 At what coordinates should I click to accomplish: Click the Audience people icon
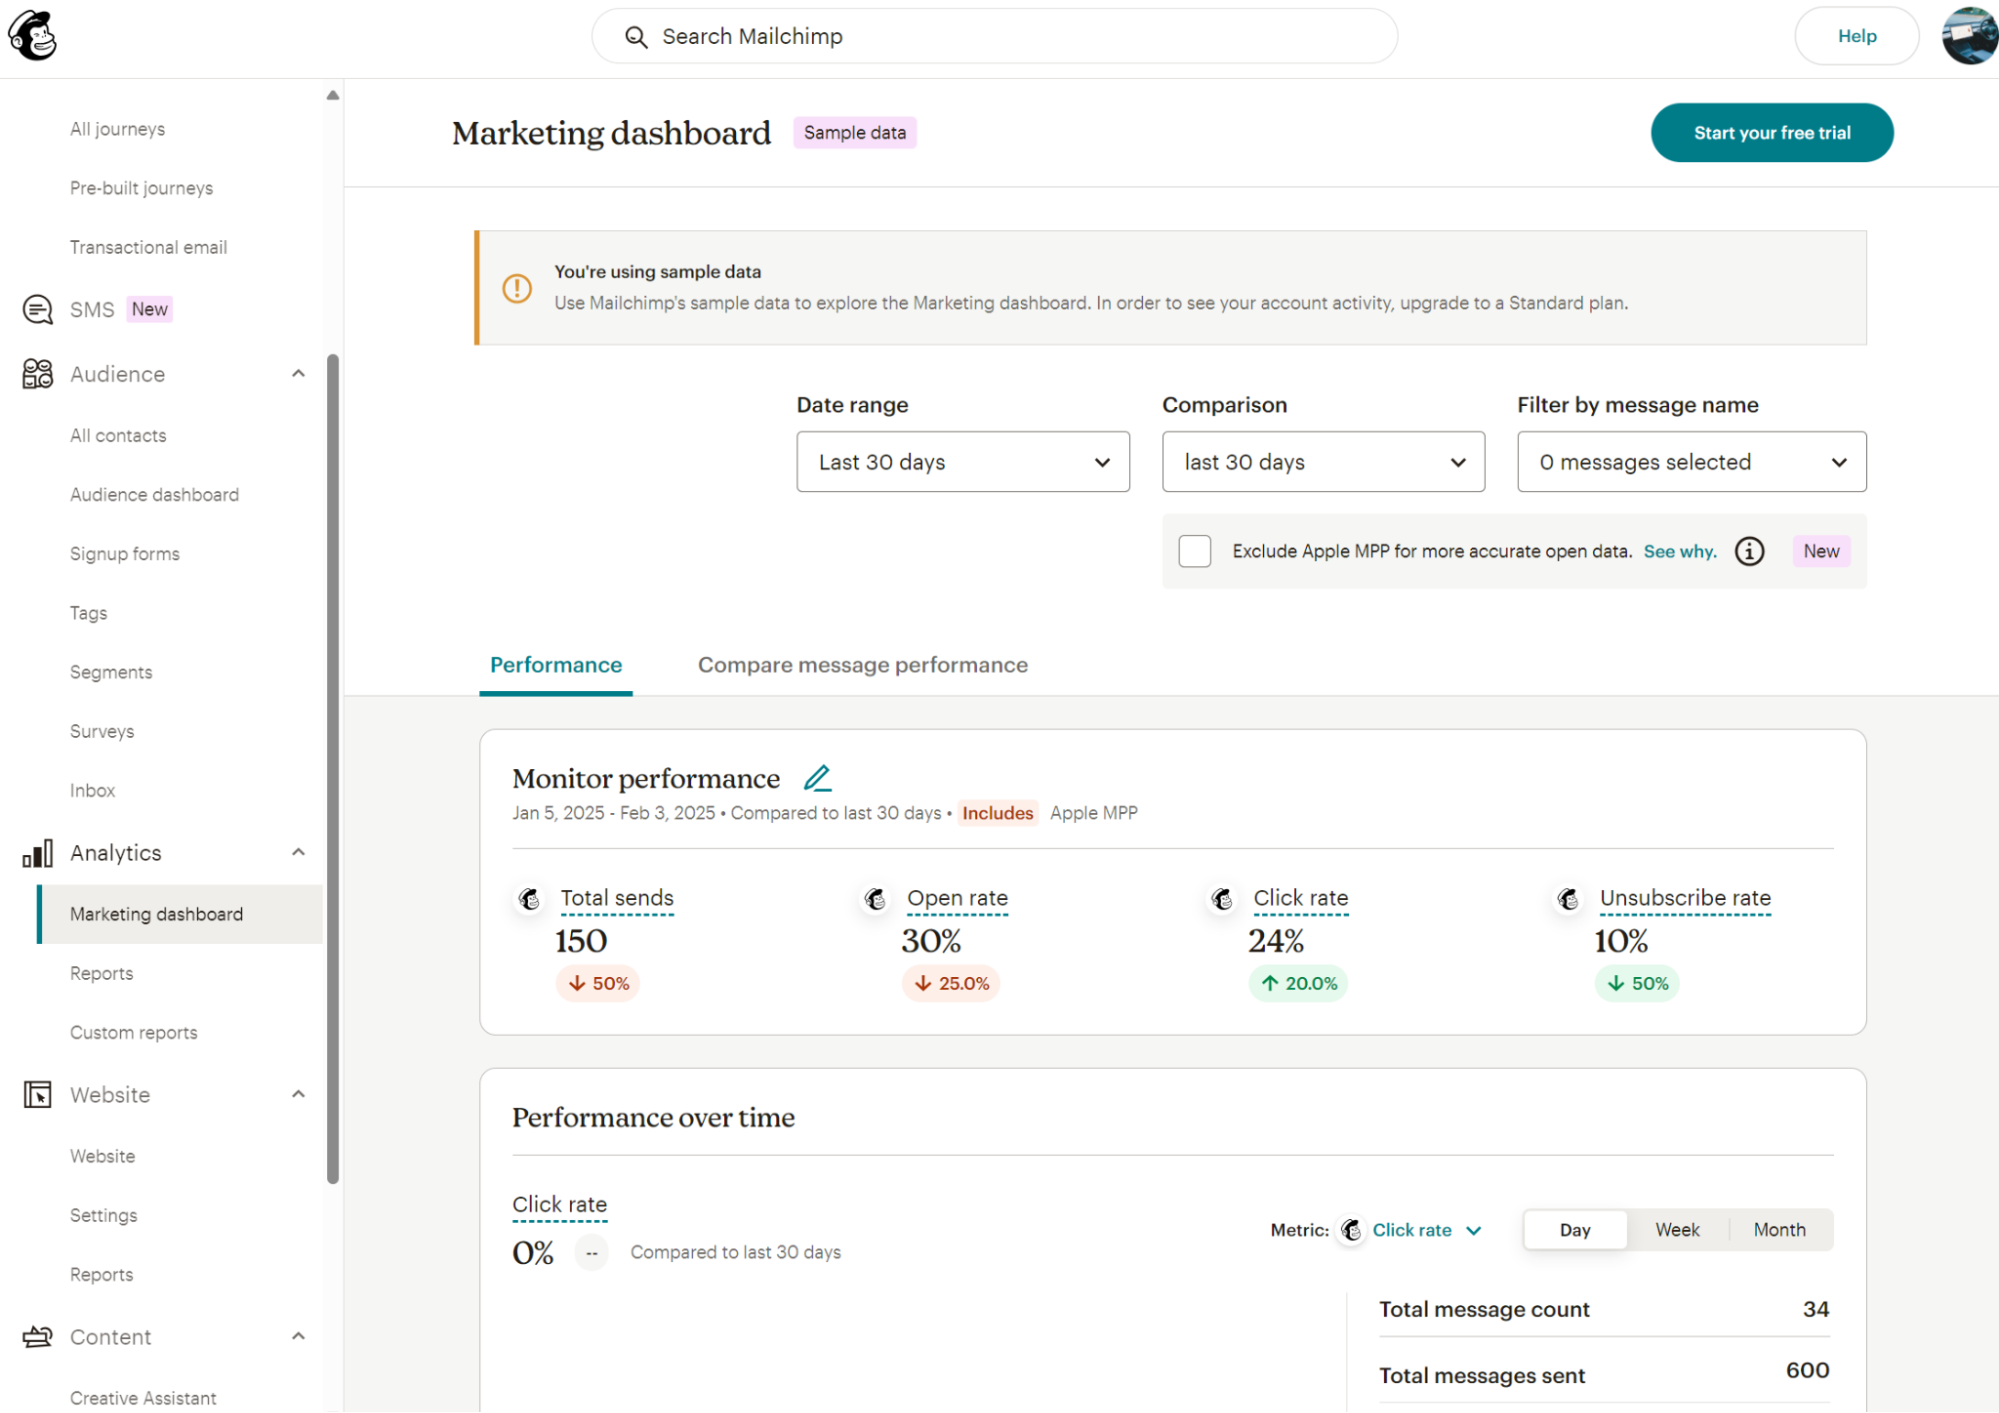(37, 374)
